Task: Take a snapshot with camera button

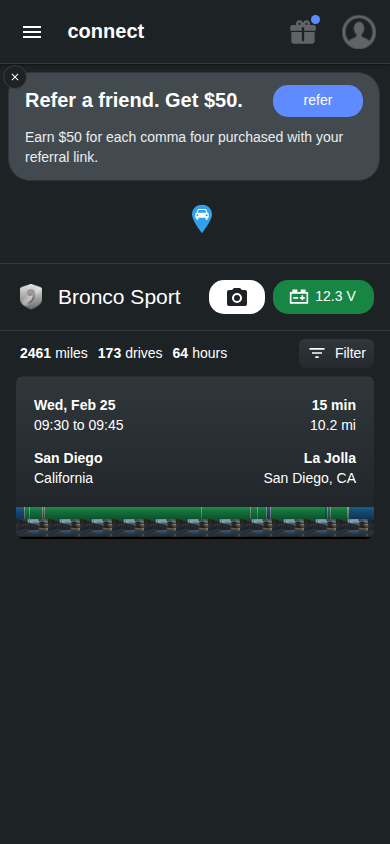Action: (x=237, y=297)
